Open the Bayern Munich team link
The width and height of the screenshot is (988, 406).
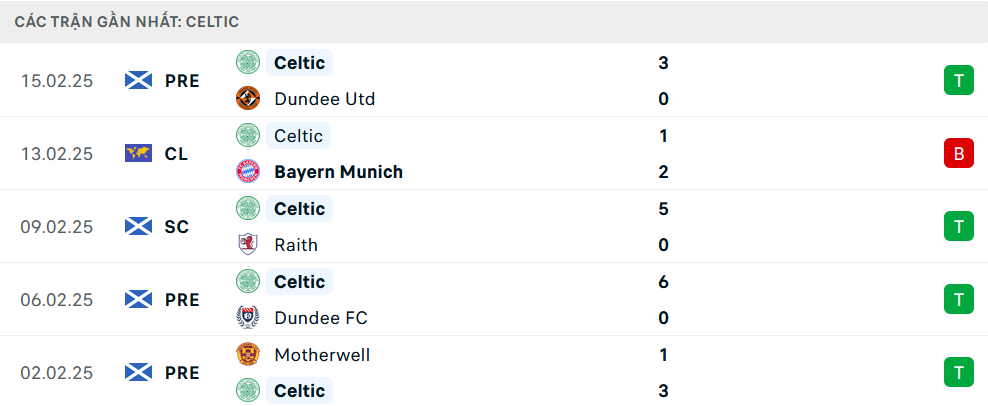click(338, 172)
